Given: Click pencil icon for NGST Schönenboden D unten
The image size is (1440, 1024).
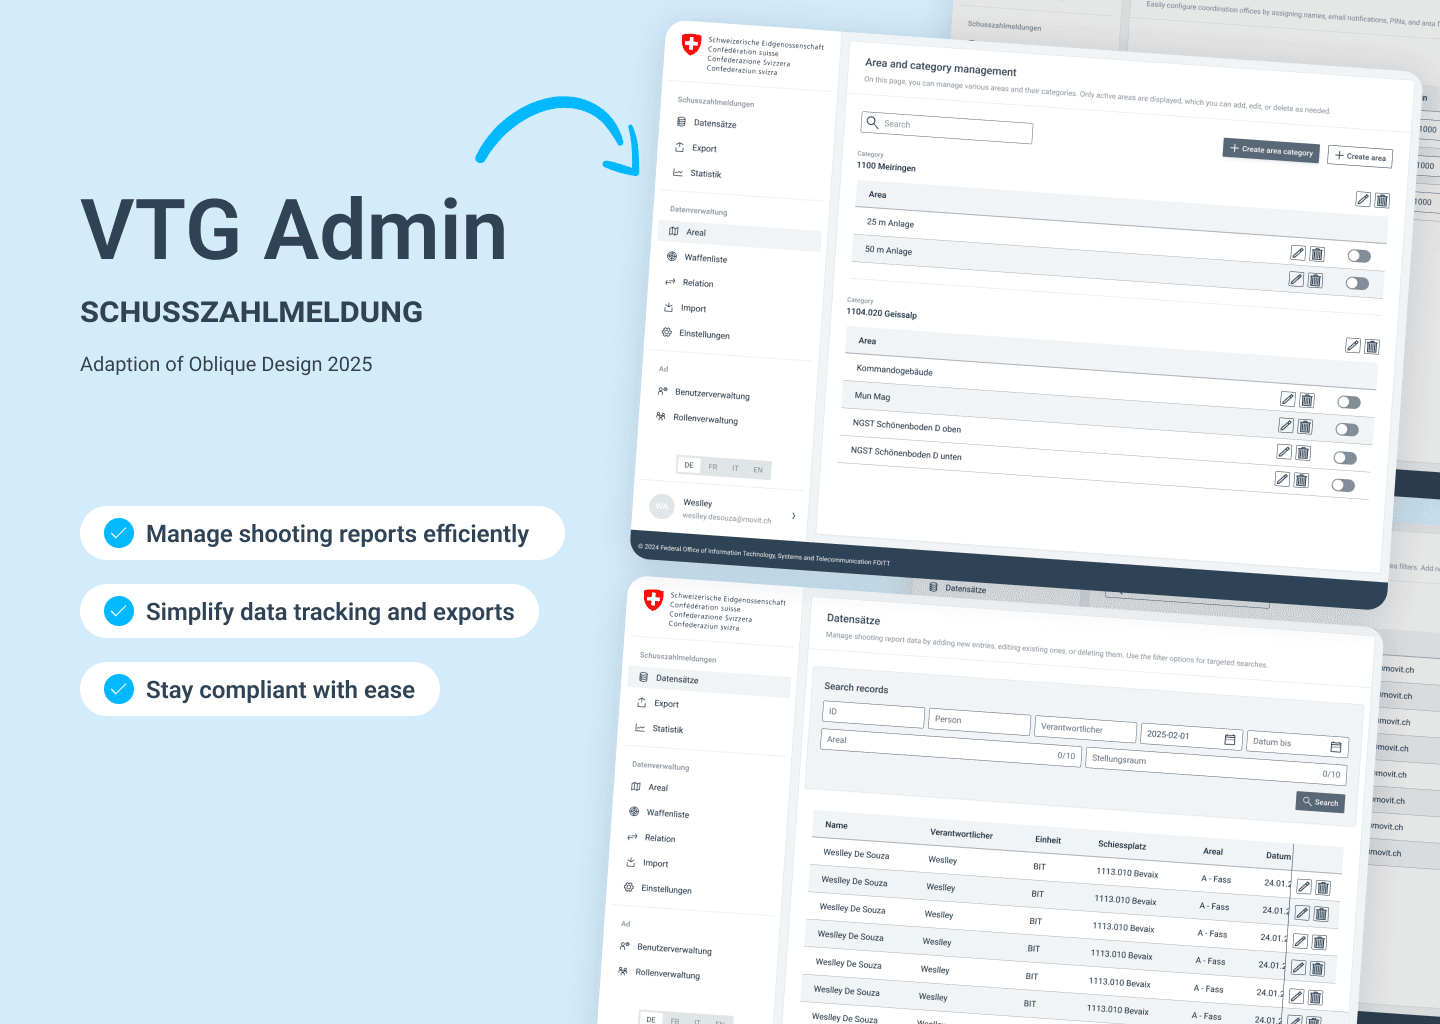Looking at the screenshot, I should tap(1282, 479).
